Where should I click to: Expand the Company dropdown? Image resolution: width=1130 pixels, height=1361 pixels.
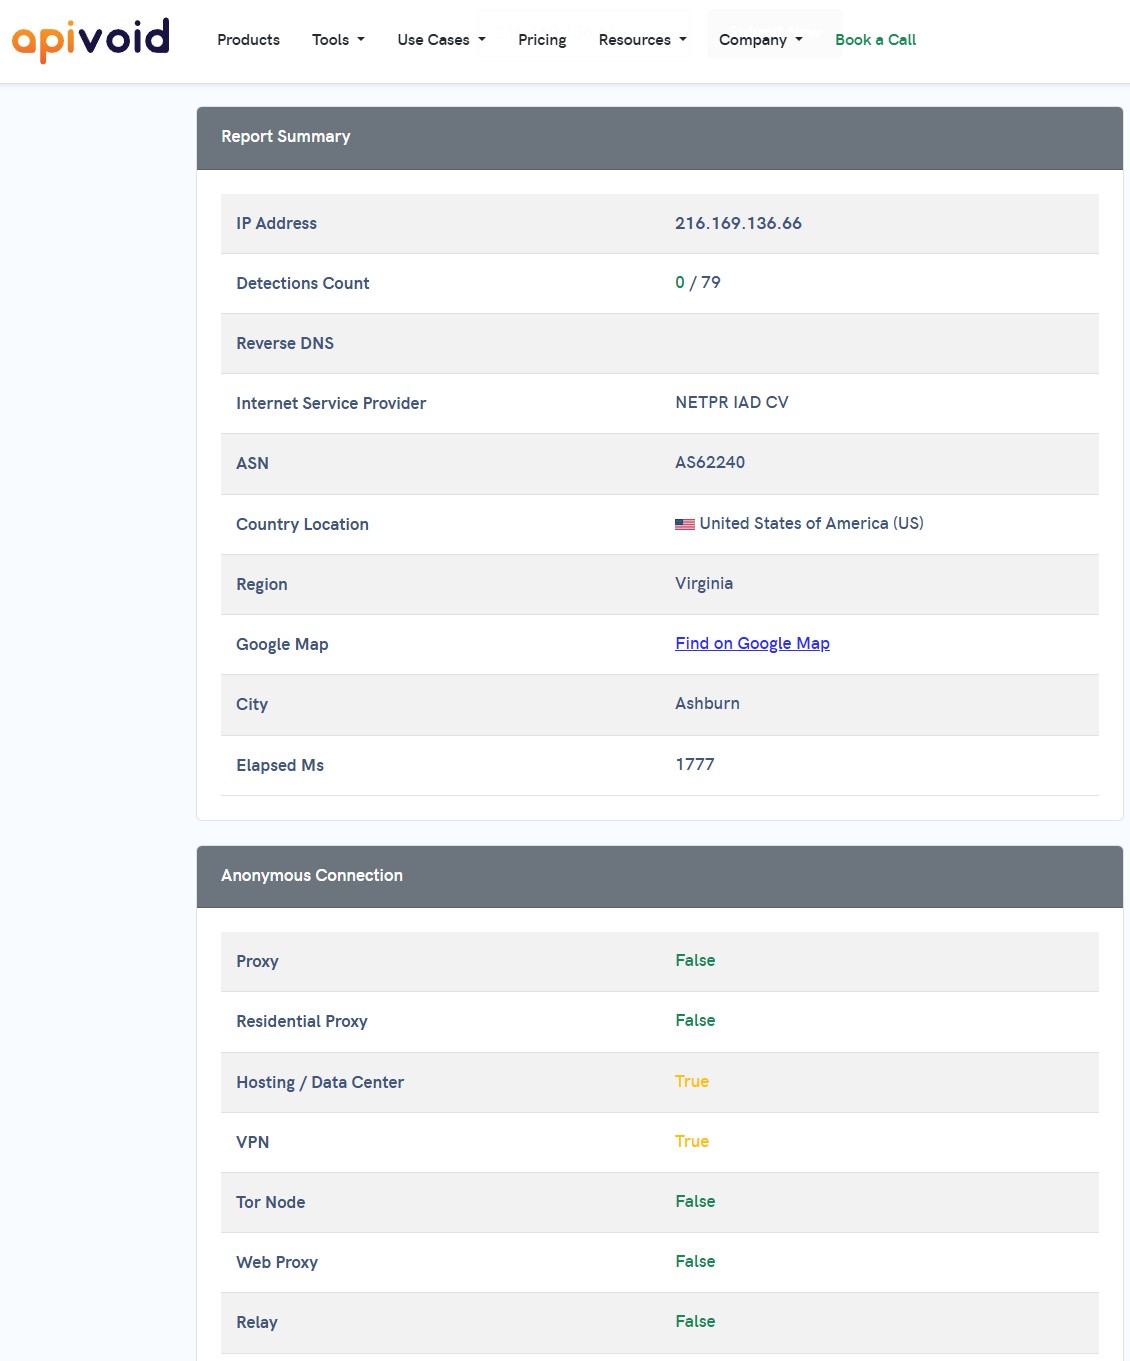coord(761,40)
